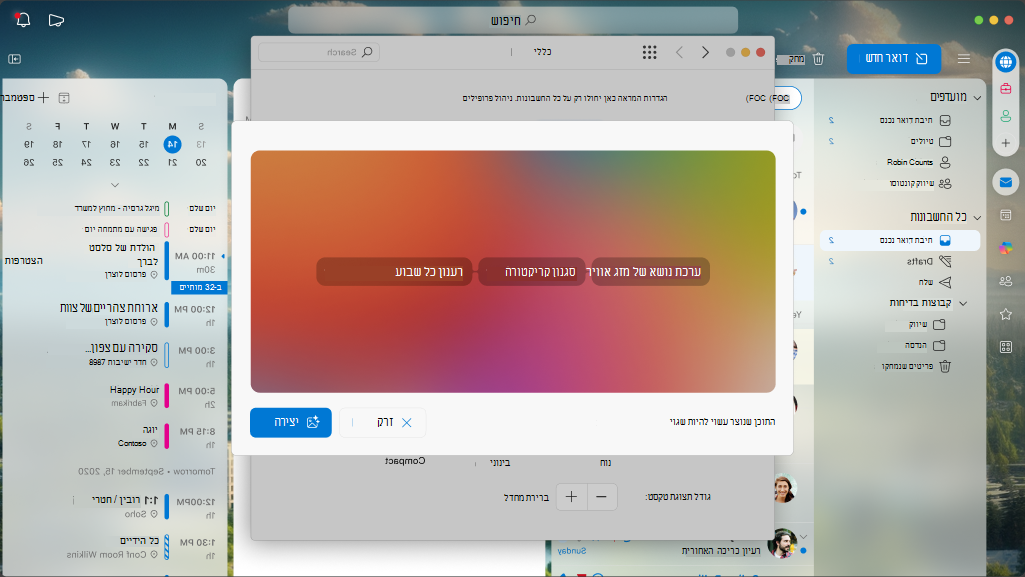Click the Create button (יצירה)
The width and height of the screenshot is (1025, 577).
click(x=291, y=422)
